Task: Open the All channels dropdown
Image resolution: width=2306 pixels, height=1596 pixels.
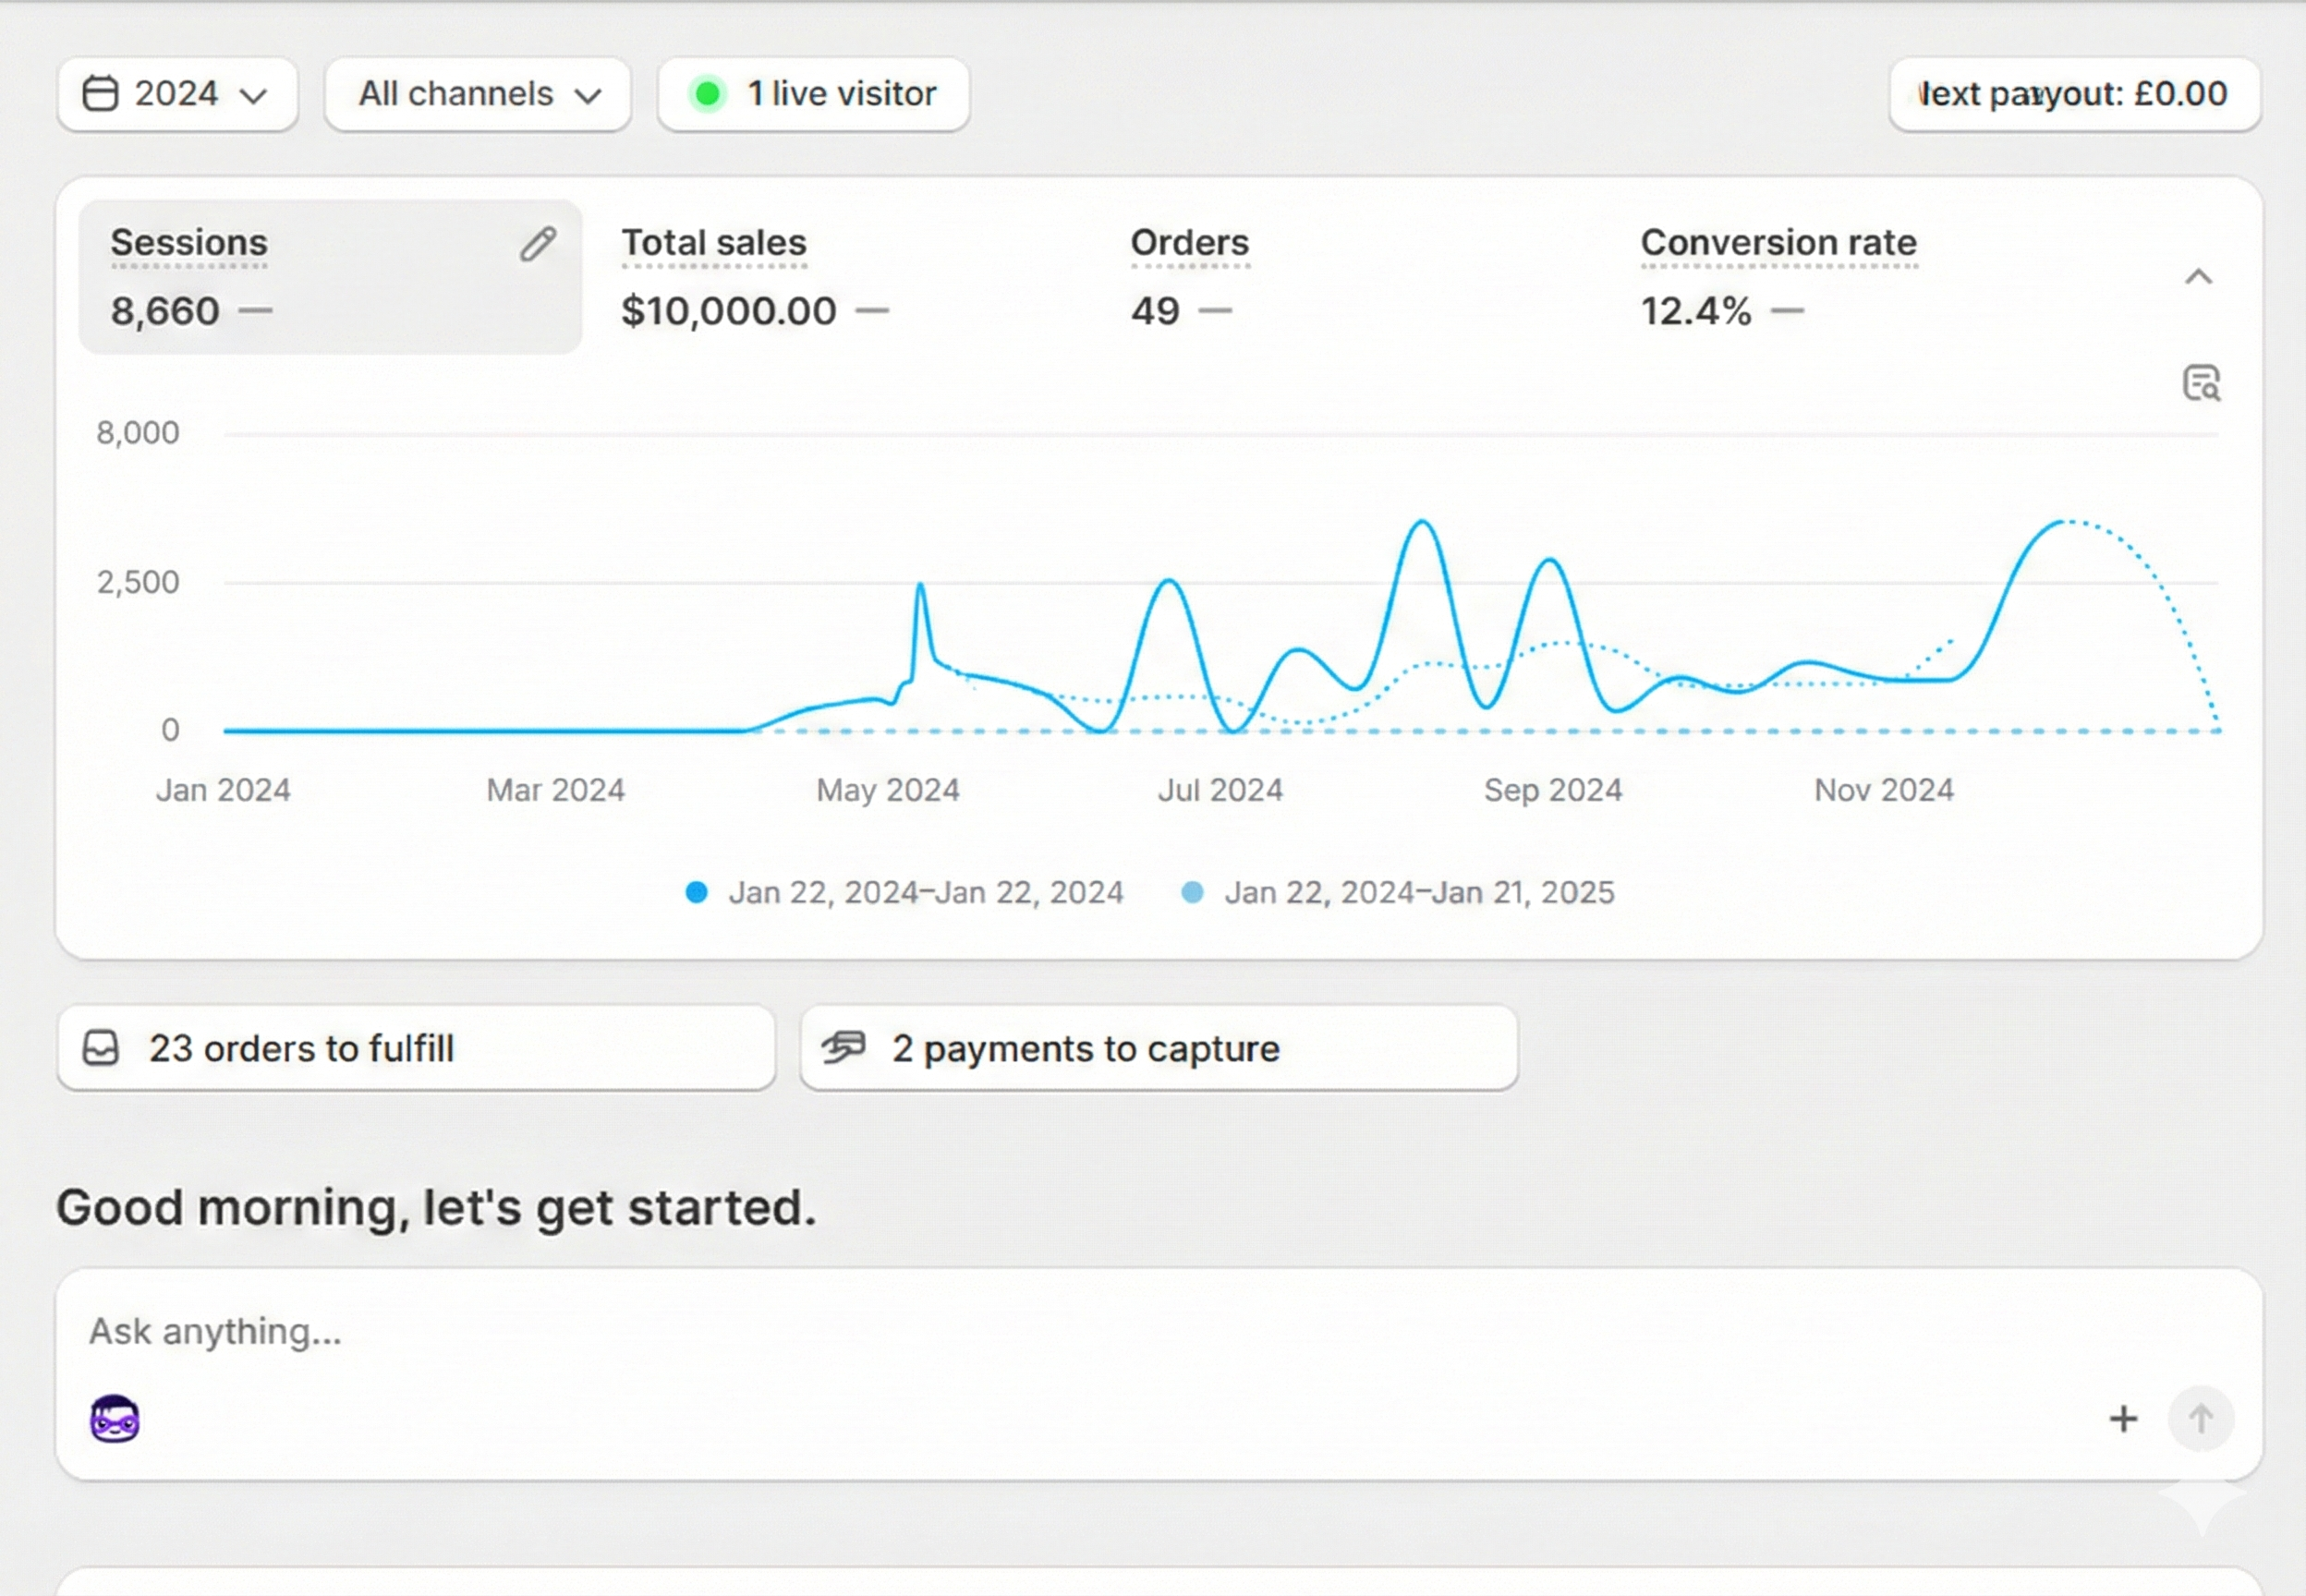Action: [x=478, y=94]
